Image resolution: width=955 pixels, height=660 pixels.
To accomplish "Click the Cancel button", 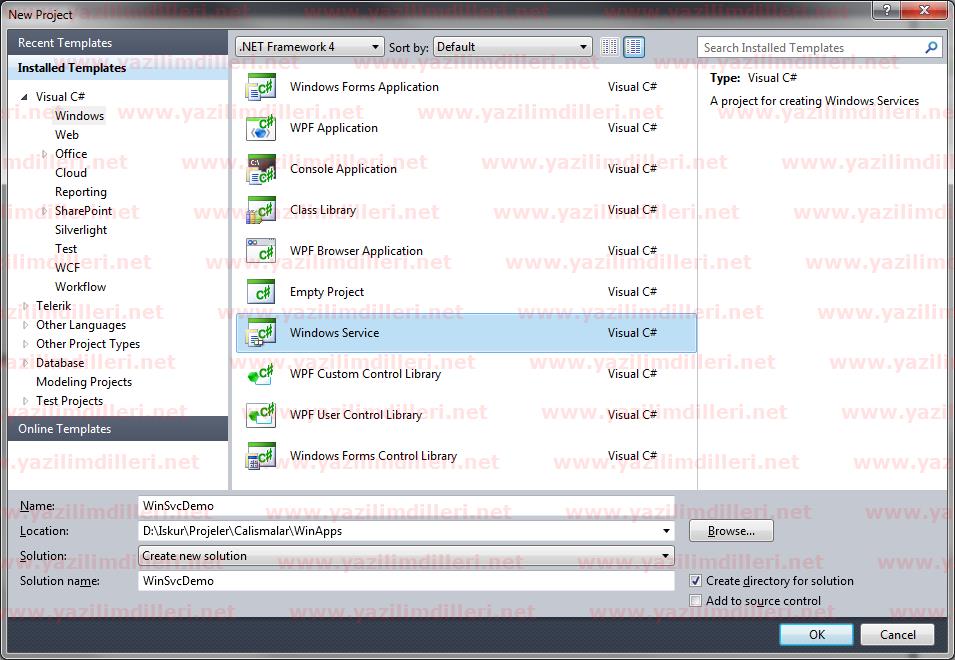I will [897, 634].
